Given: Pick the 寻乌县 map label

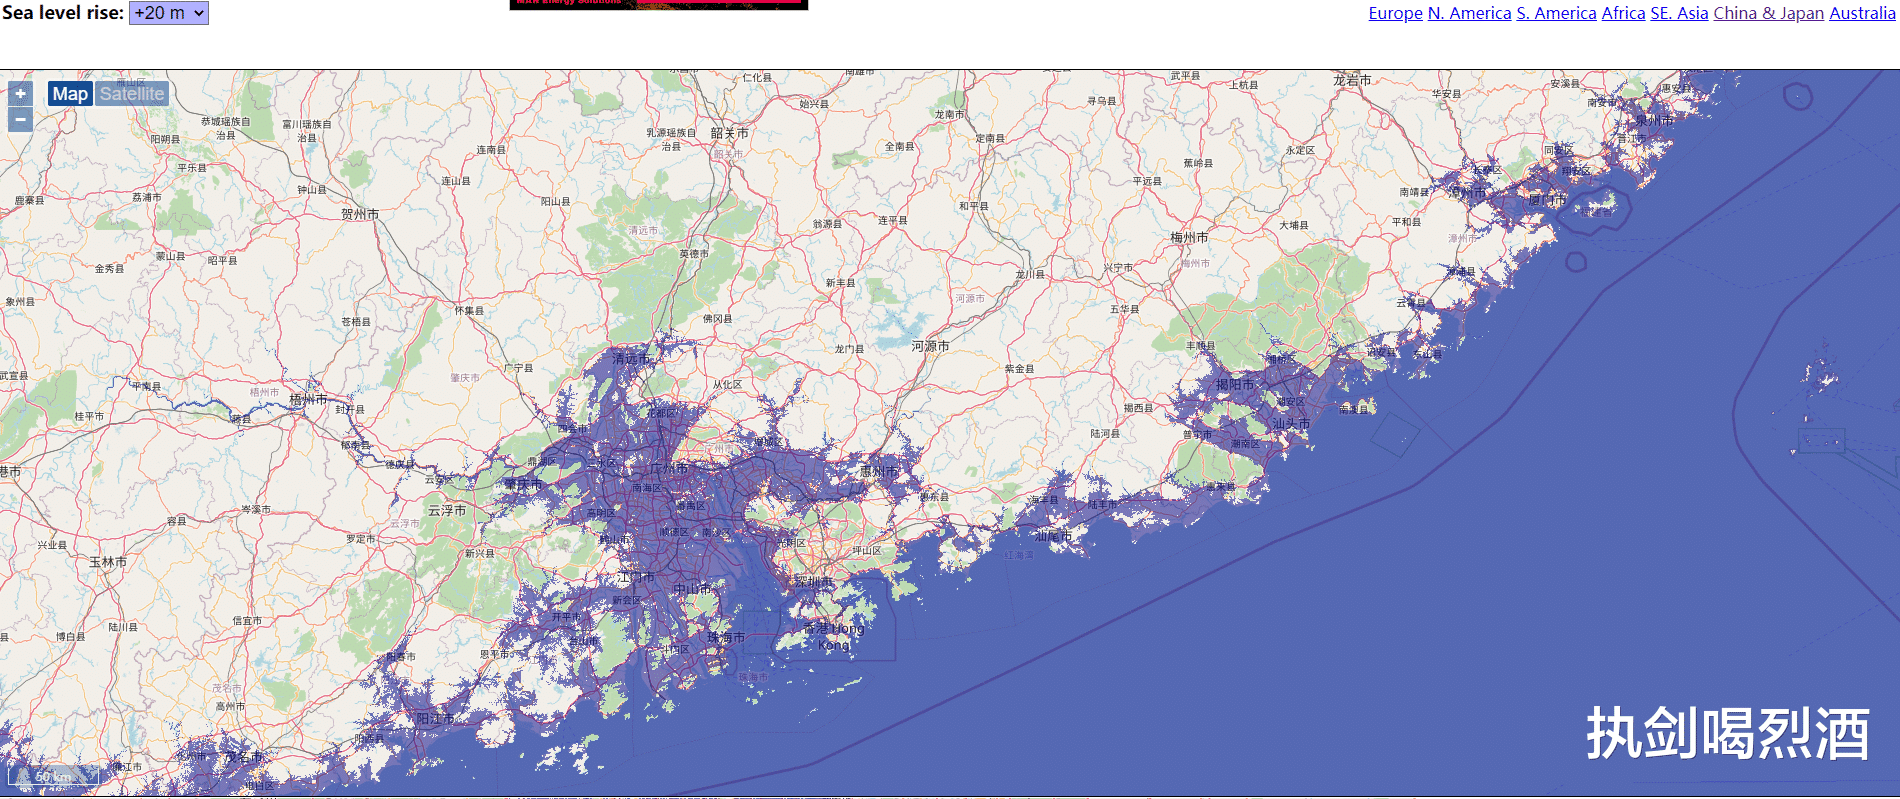Looking at the screenshot, I should tap(1101, 101).
